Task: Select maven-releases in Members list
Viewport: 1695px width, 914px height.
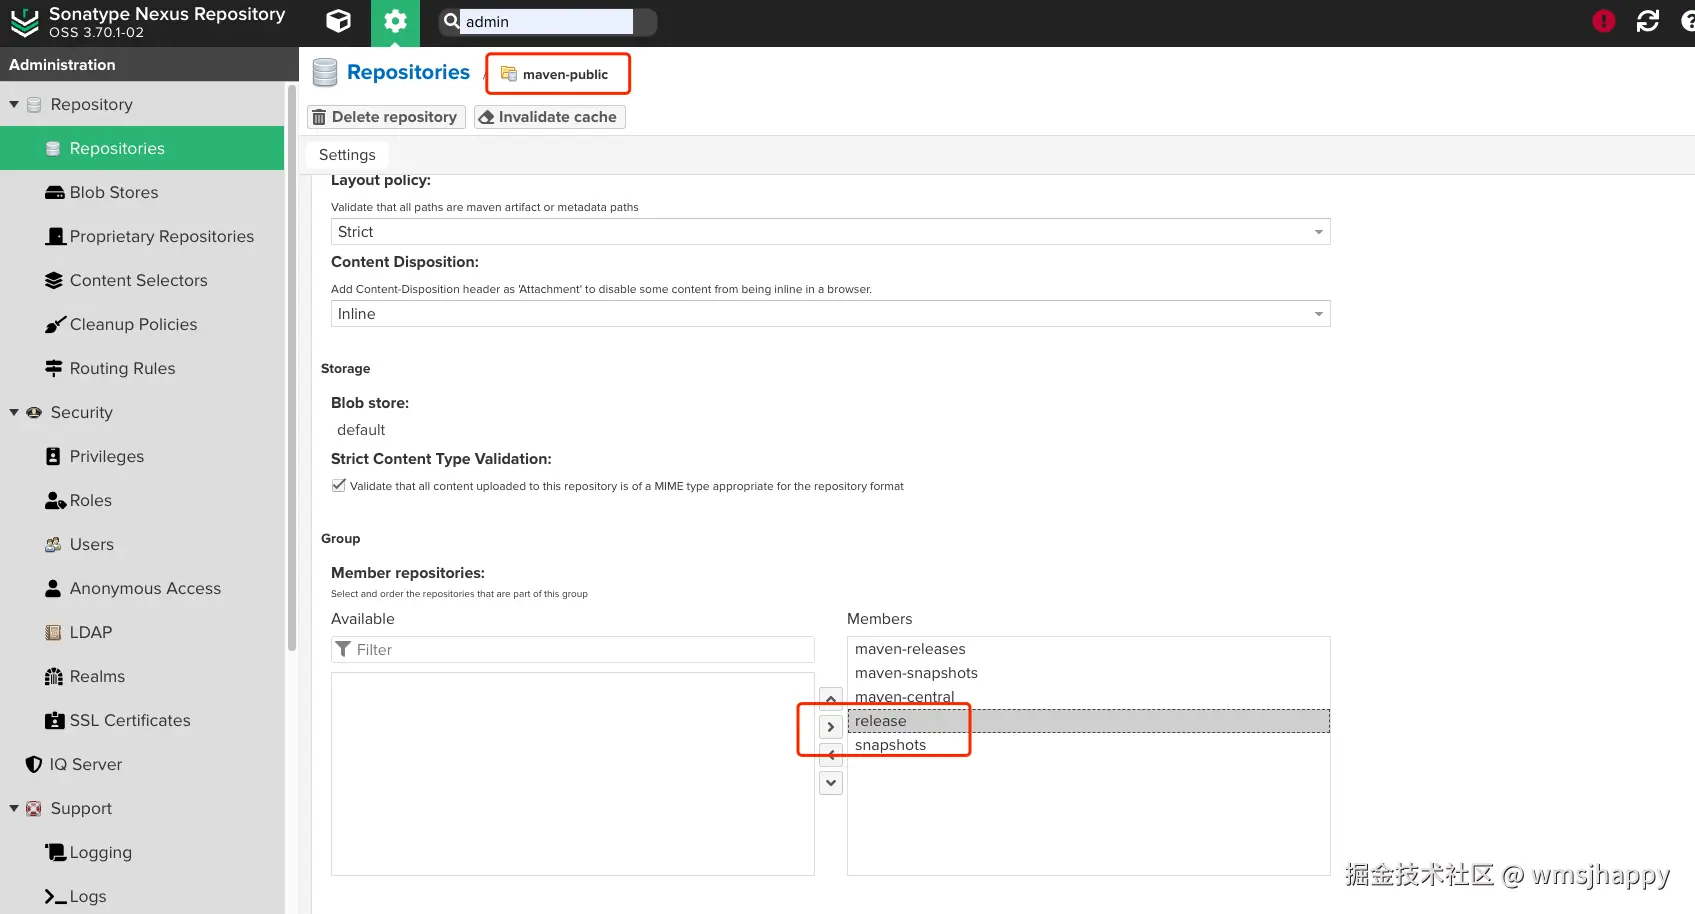Action: [x=1088, y=649]
